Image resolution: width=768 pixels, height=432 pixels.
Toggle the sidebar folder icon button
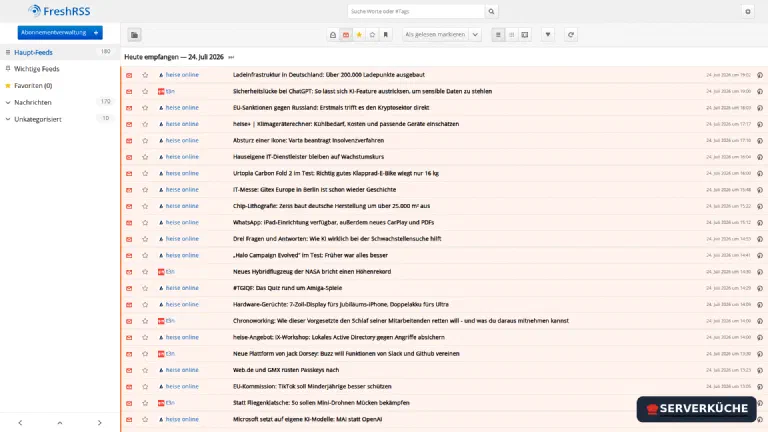[134, 35]
